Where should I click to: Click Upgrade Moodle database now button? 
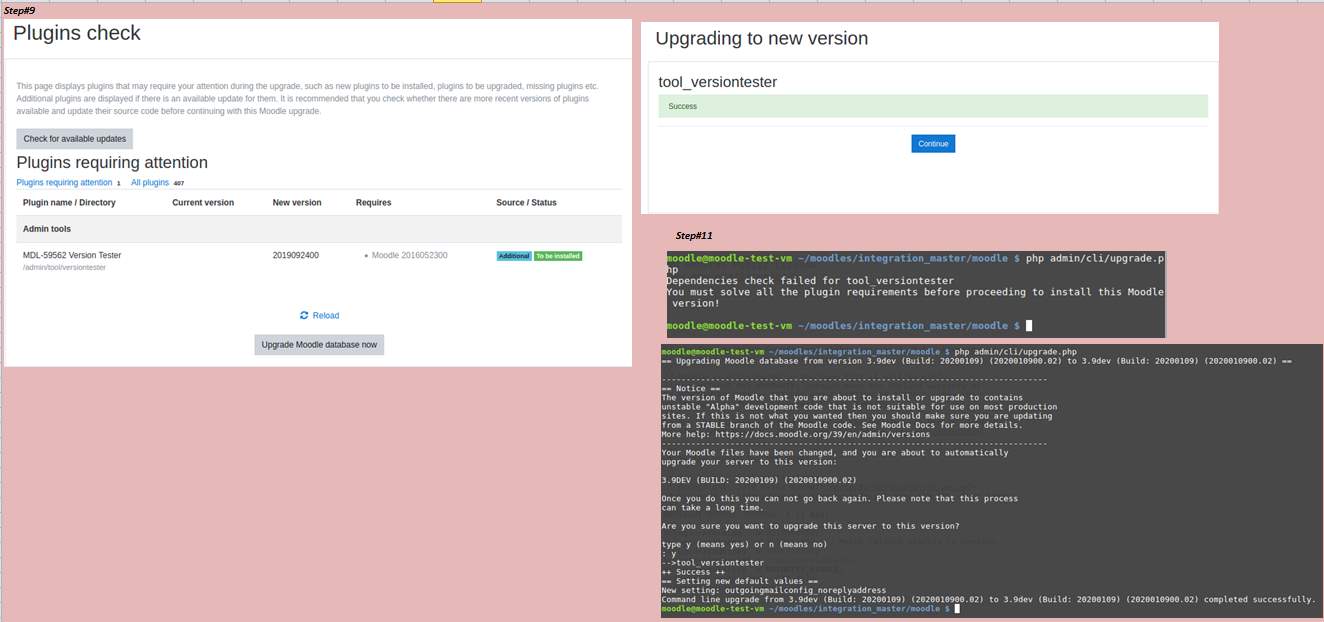coord(319,344)
